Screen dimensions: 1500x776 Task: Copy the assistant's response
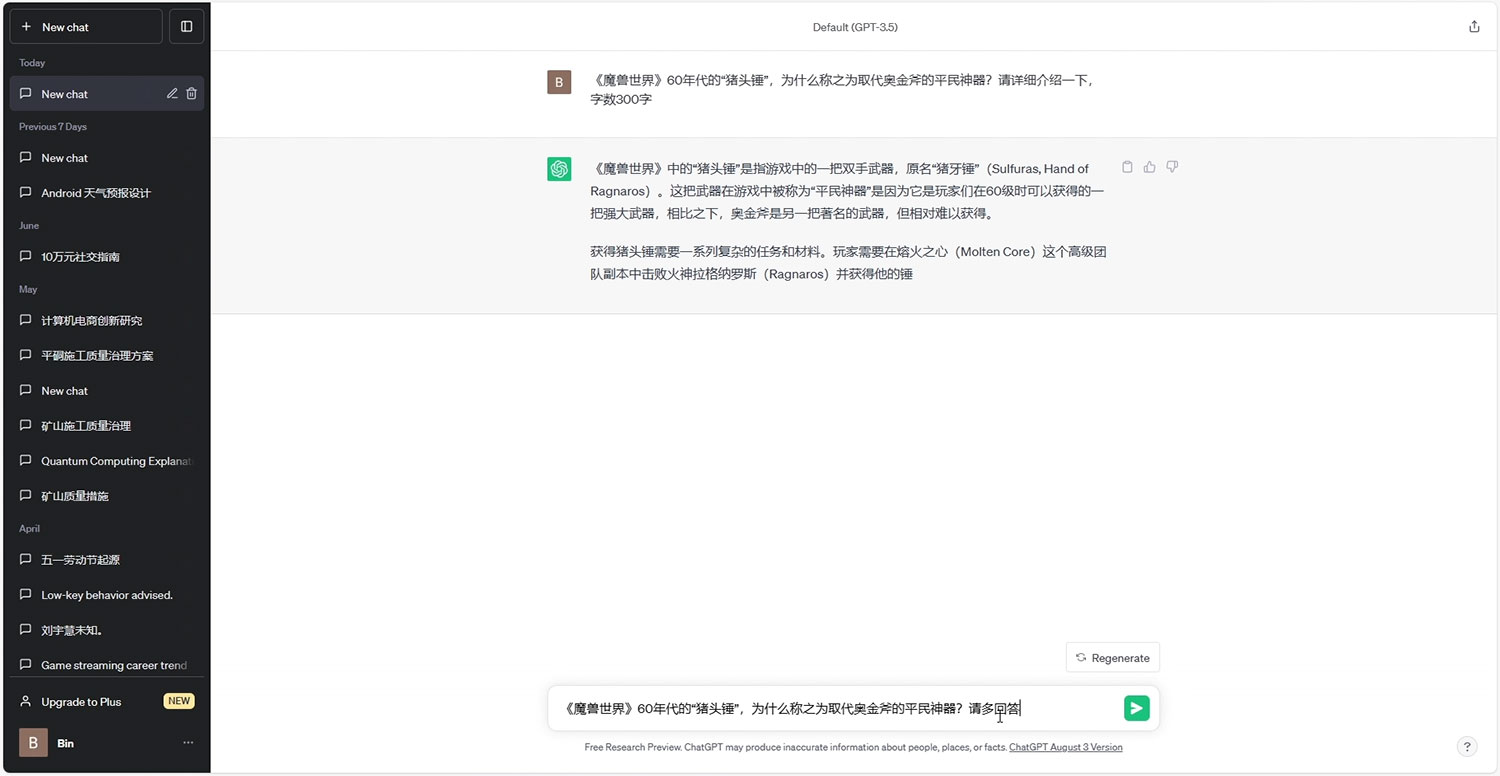[1127, 166]
